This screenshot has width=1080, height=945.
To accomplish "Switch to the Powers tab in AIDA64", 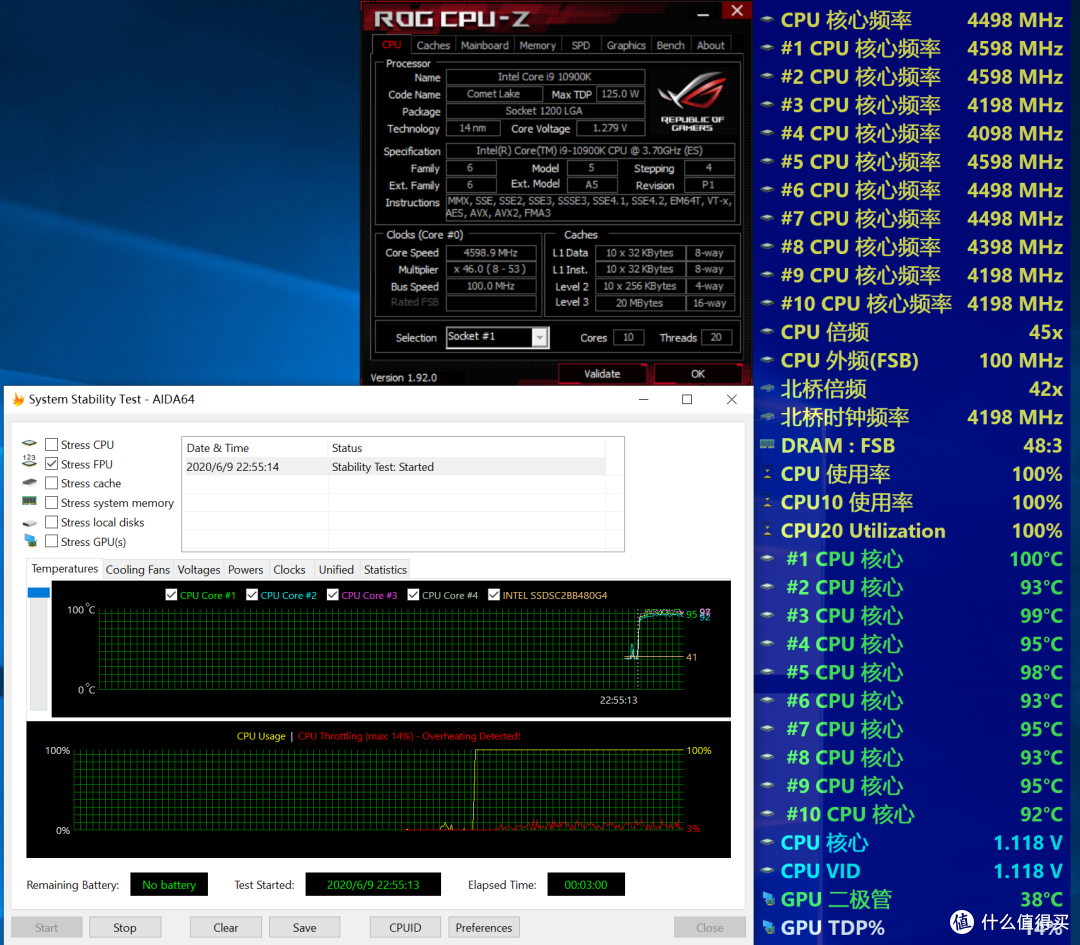I will pos(245,570).
